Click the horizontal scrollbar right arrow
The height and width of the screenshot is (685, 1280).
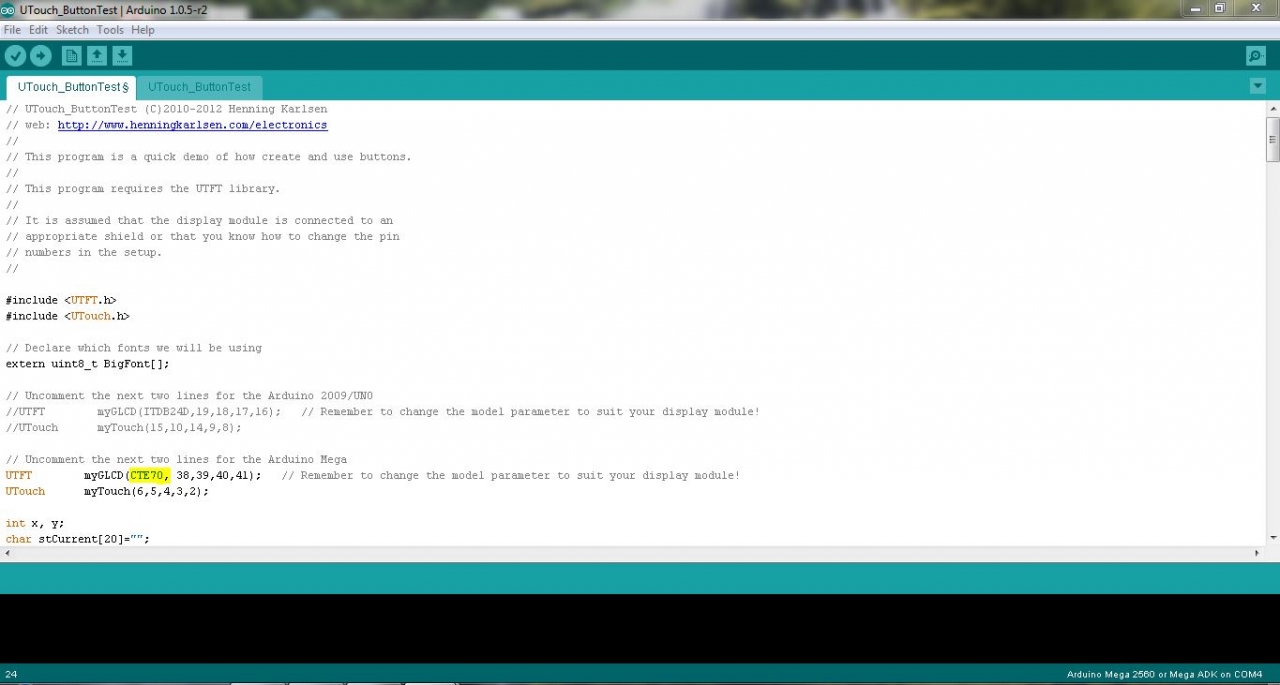pos(1257,553)
